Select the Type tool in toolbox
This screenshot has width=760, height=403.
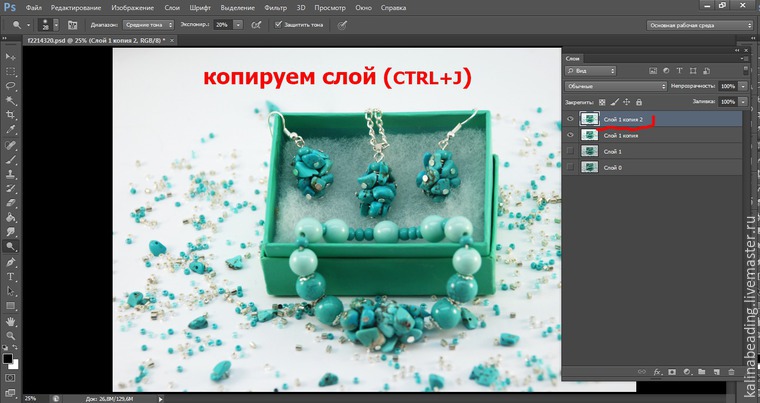(x=10, y=277)
